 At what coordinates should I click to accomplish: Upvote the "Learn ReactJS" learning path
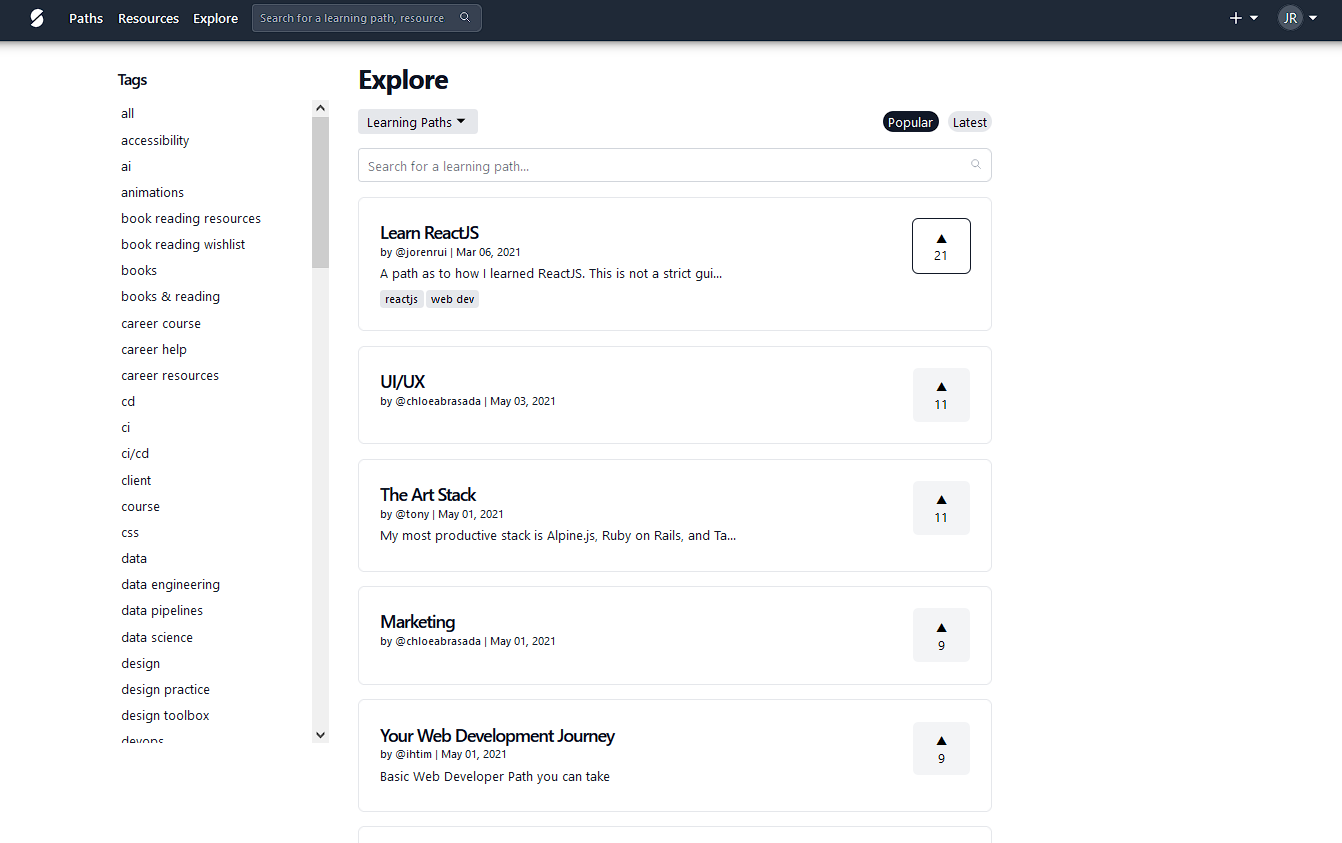point(941,245)
